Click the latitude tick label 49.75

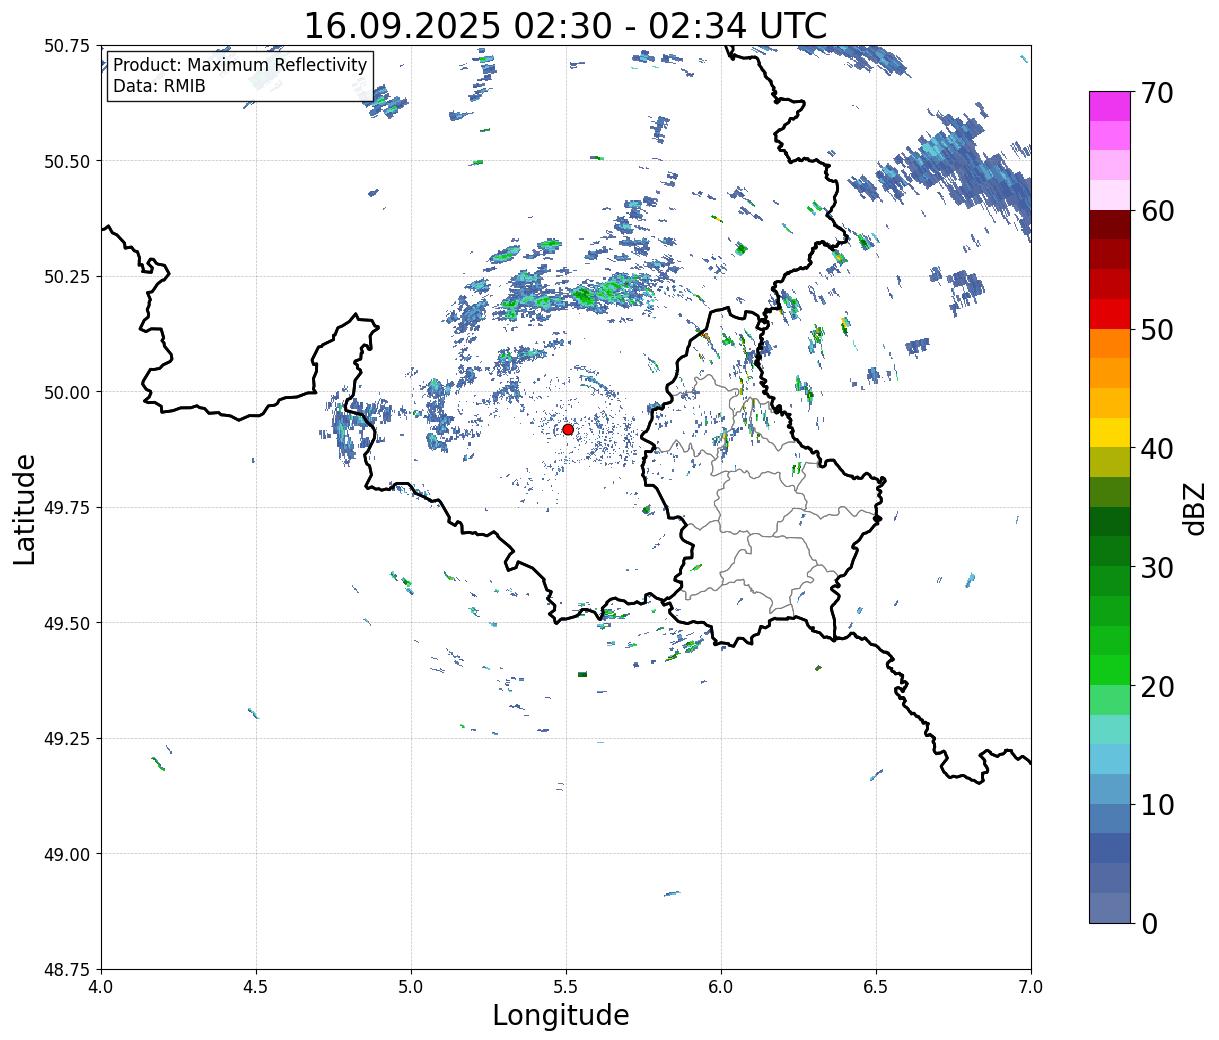pyautogui.click(x=67, y=507)
